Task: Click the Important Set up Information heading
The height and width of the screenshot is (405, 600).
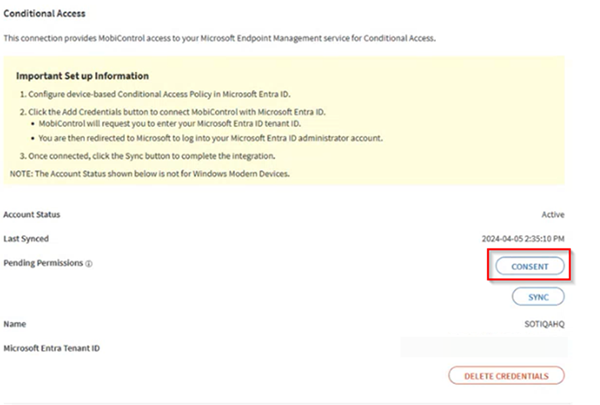Action: [x=82, y=76]
